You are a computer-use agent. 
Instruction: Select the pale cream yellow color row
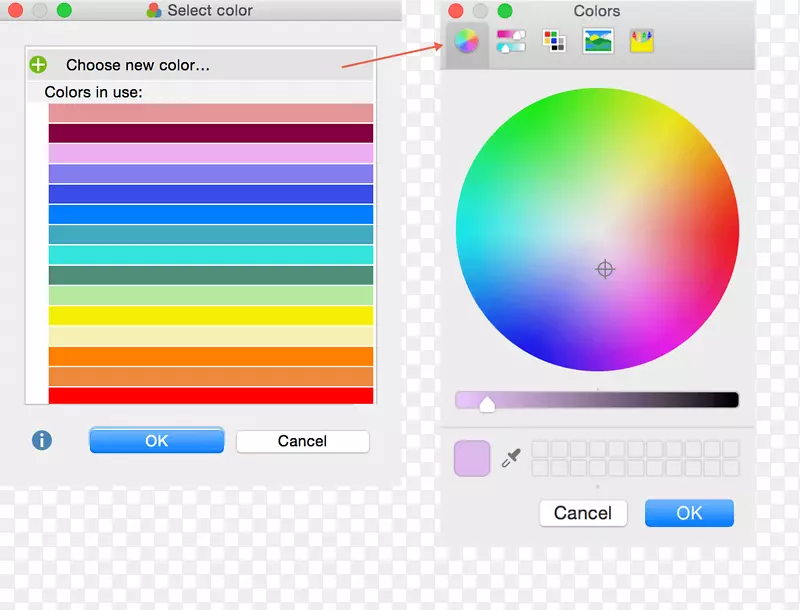(x=211, y=336)
